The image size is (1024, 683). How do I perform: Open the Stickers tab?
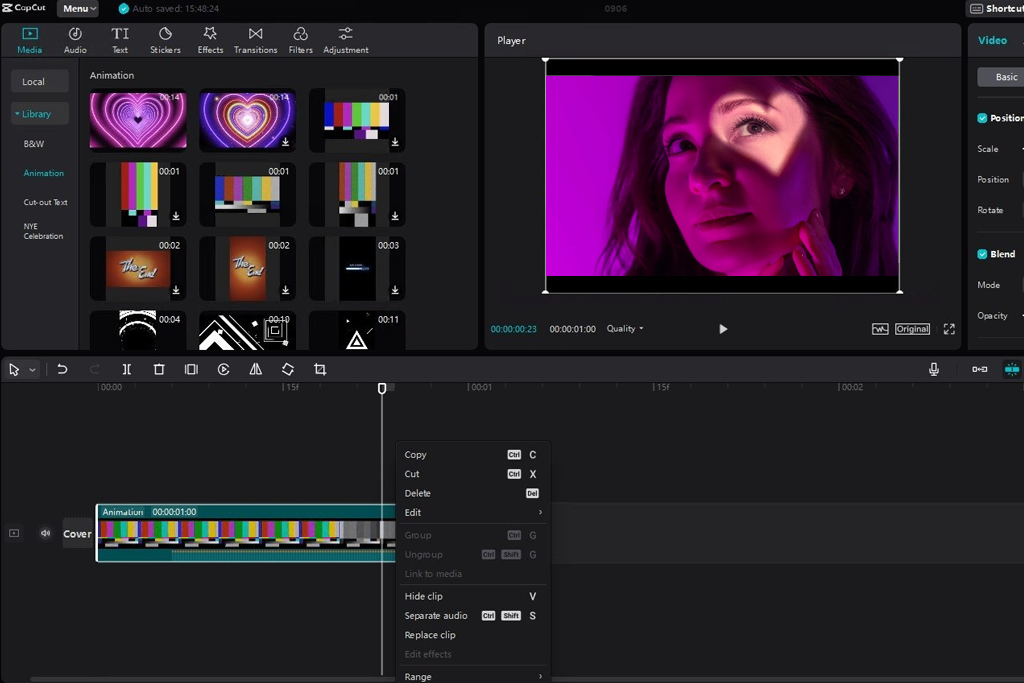click(x=165, y=40)
